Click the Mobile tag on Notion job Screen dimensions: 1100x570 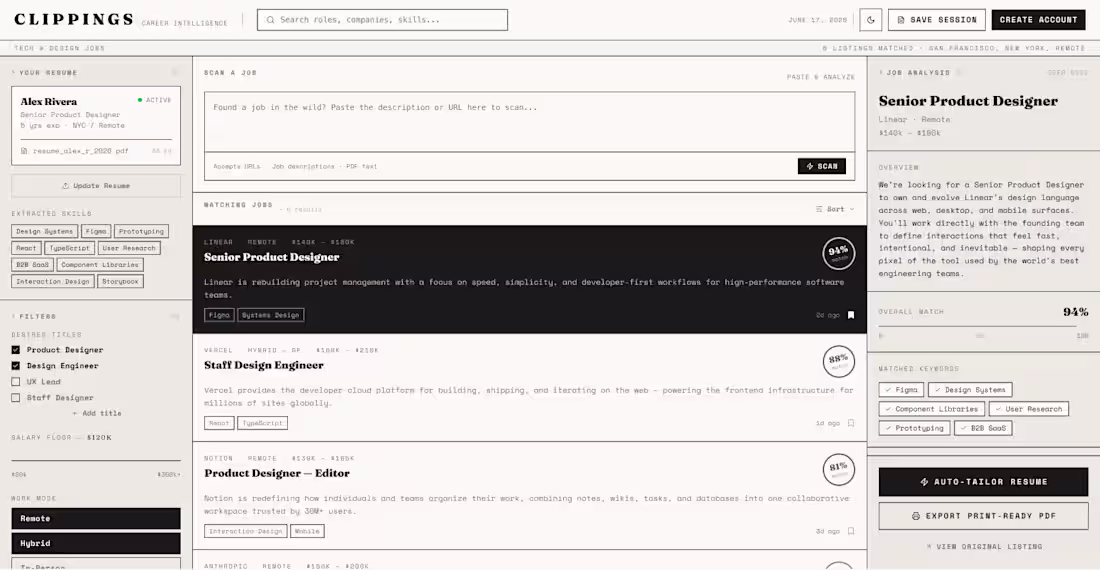307,531
